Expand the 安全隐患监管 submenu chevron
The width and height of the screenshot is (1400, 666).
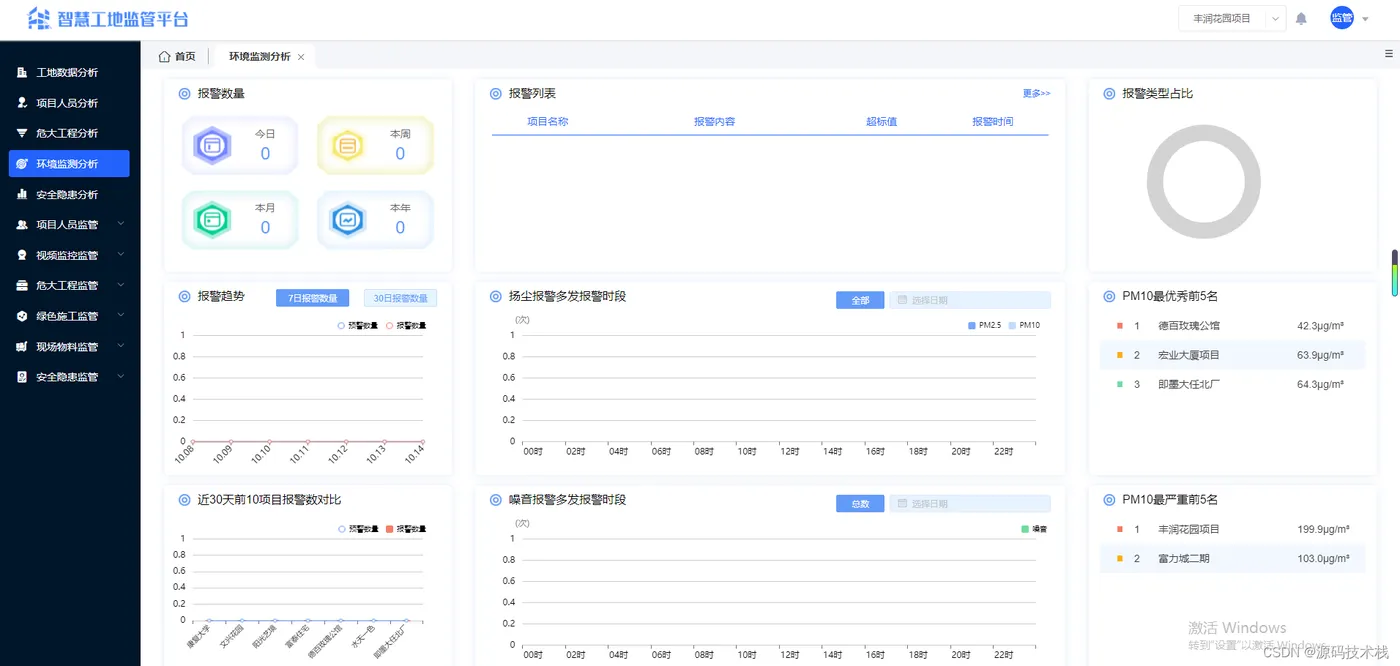[x=120, y=377]
